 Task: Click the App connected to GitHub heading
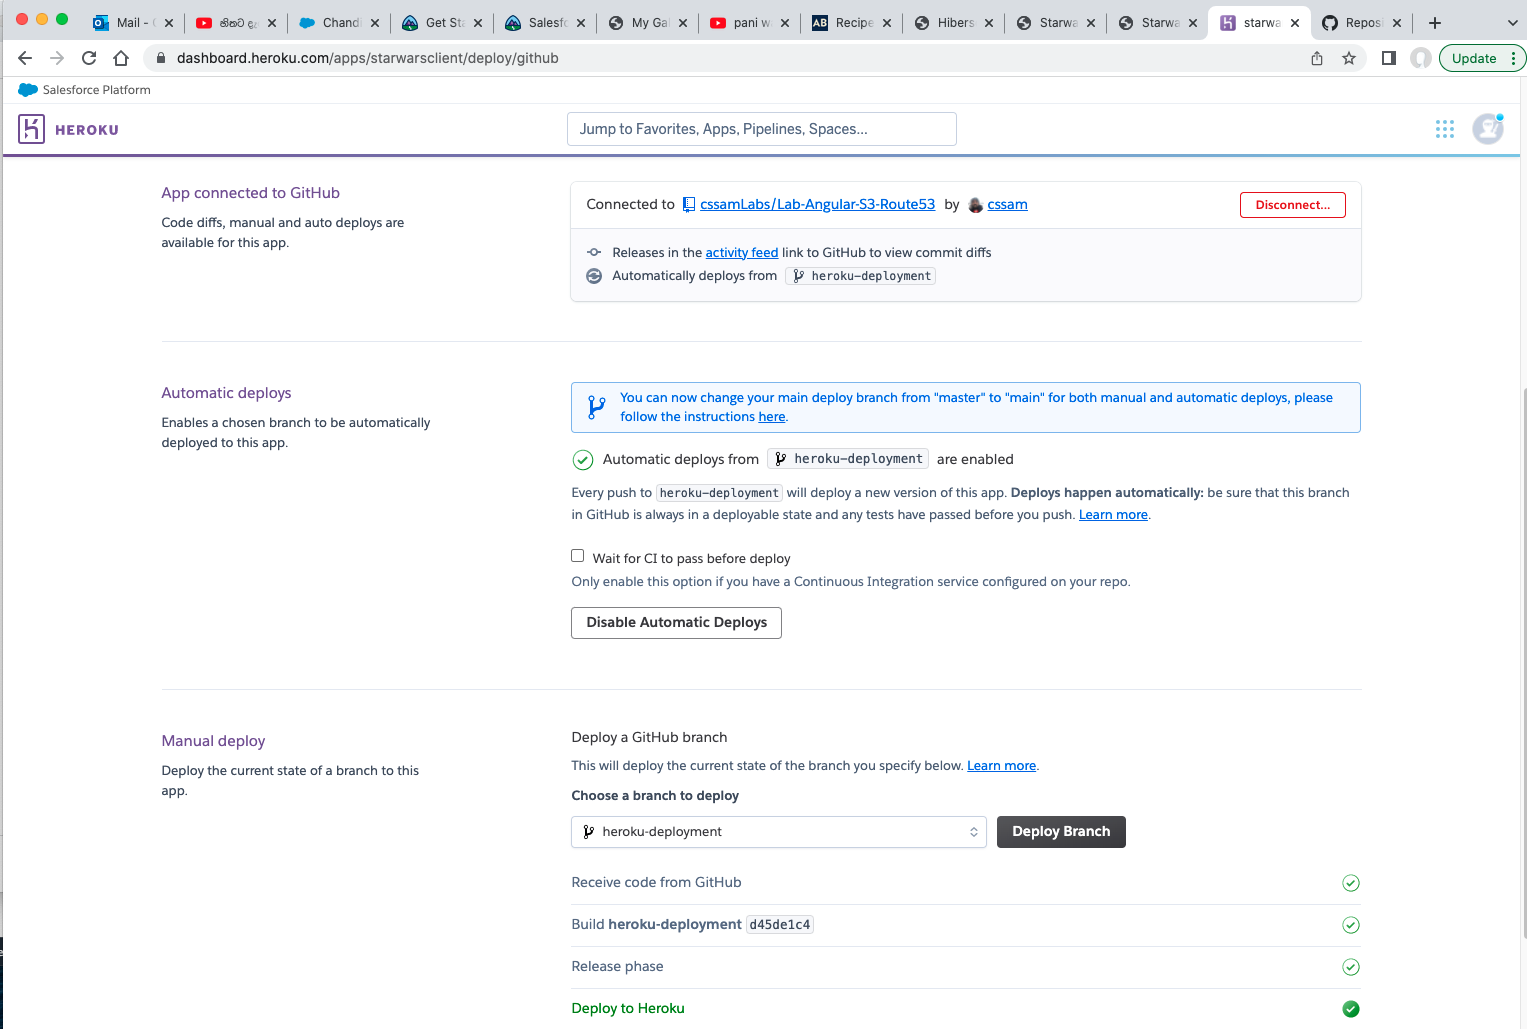click(250, 193)
